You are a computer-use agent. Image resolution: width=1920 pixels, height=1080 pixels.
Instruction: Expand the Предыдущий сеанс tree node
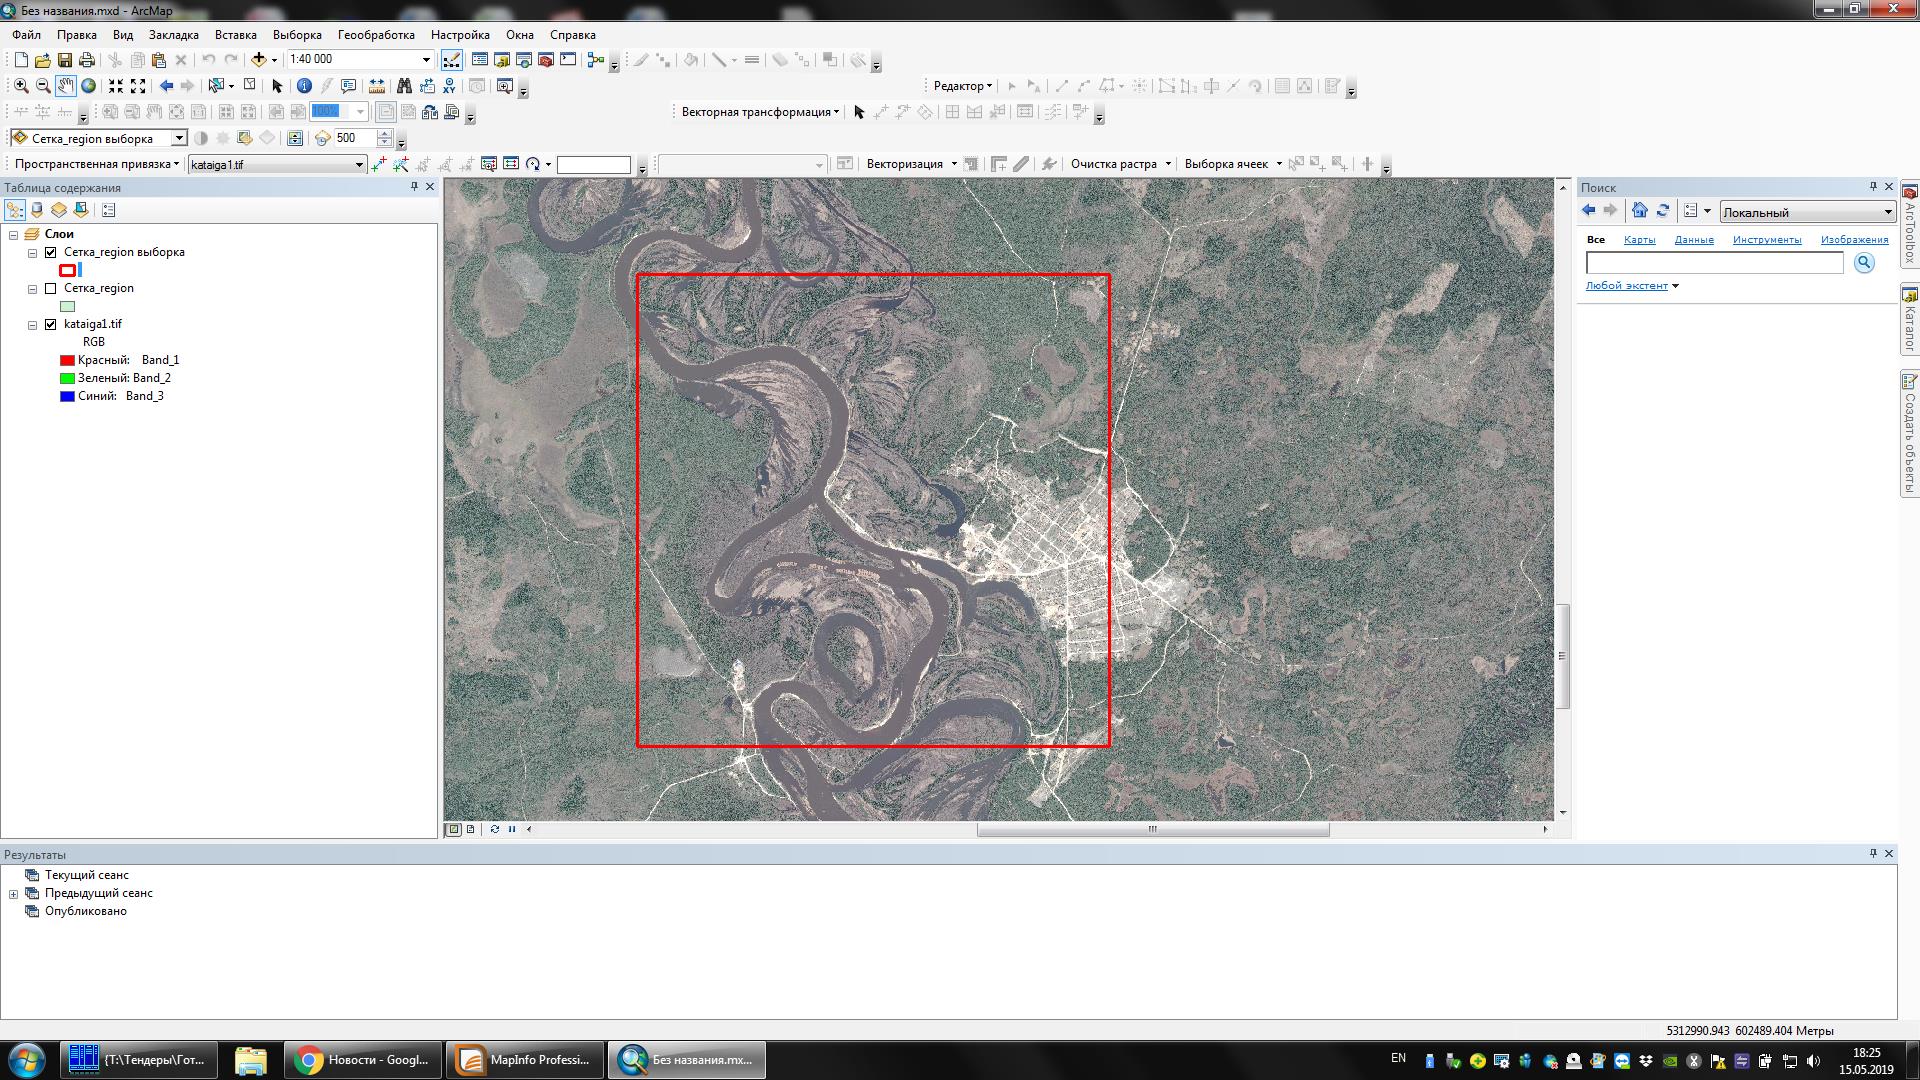14,894
